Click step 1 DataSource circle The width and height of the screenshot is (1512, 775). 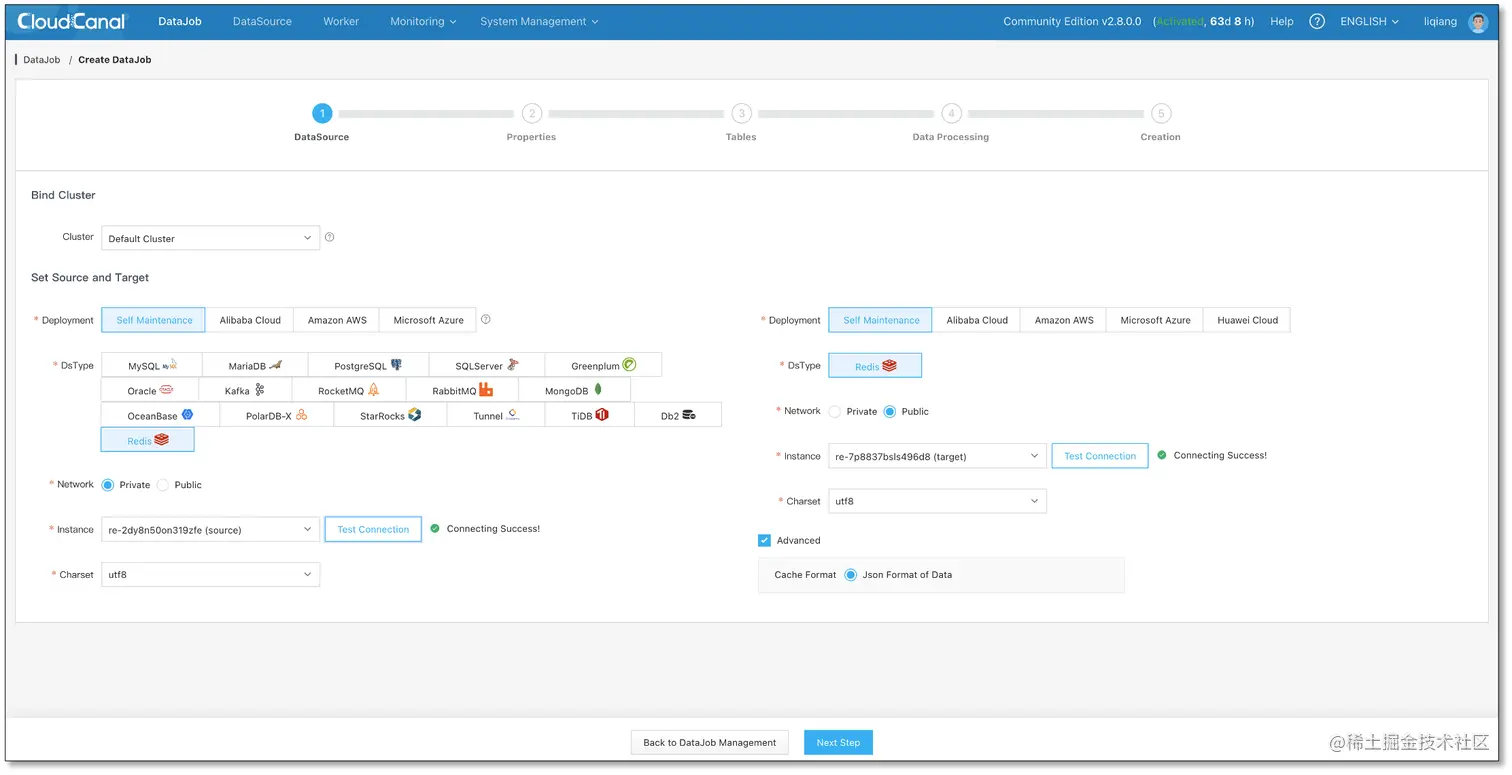pos(322,113)
